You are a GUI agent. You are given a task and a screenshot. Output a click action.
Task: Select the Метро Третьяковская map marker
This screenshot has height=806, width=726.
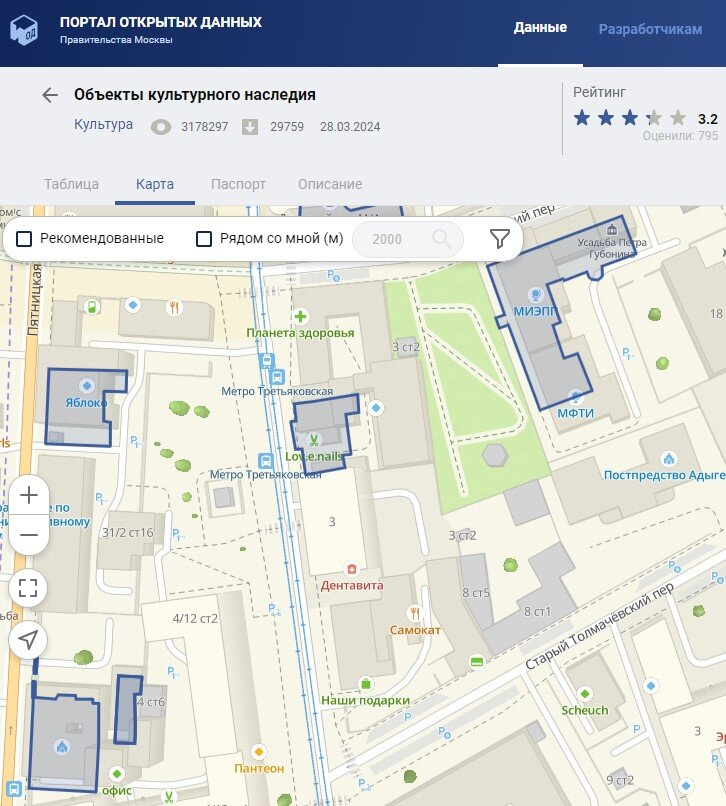pyautogui.click(x=267, y=362)
